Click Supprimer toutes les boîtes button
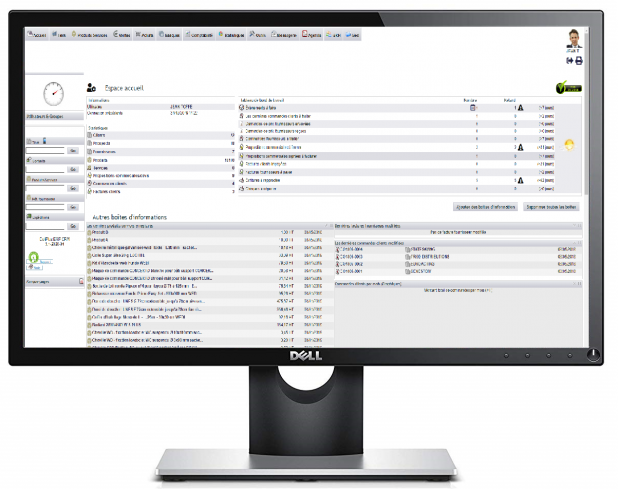618x489 pixels. pos(551,207)
